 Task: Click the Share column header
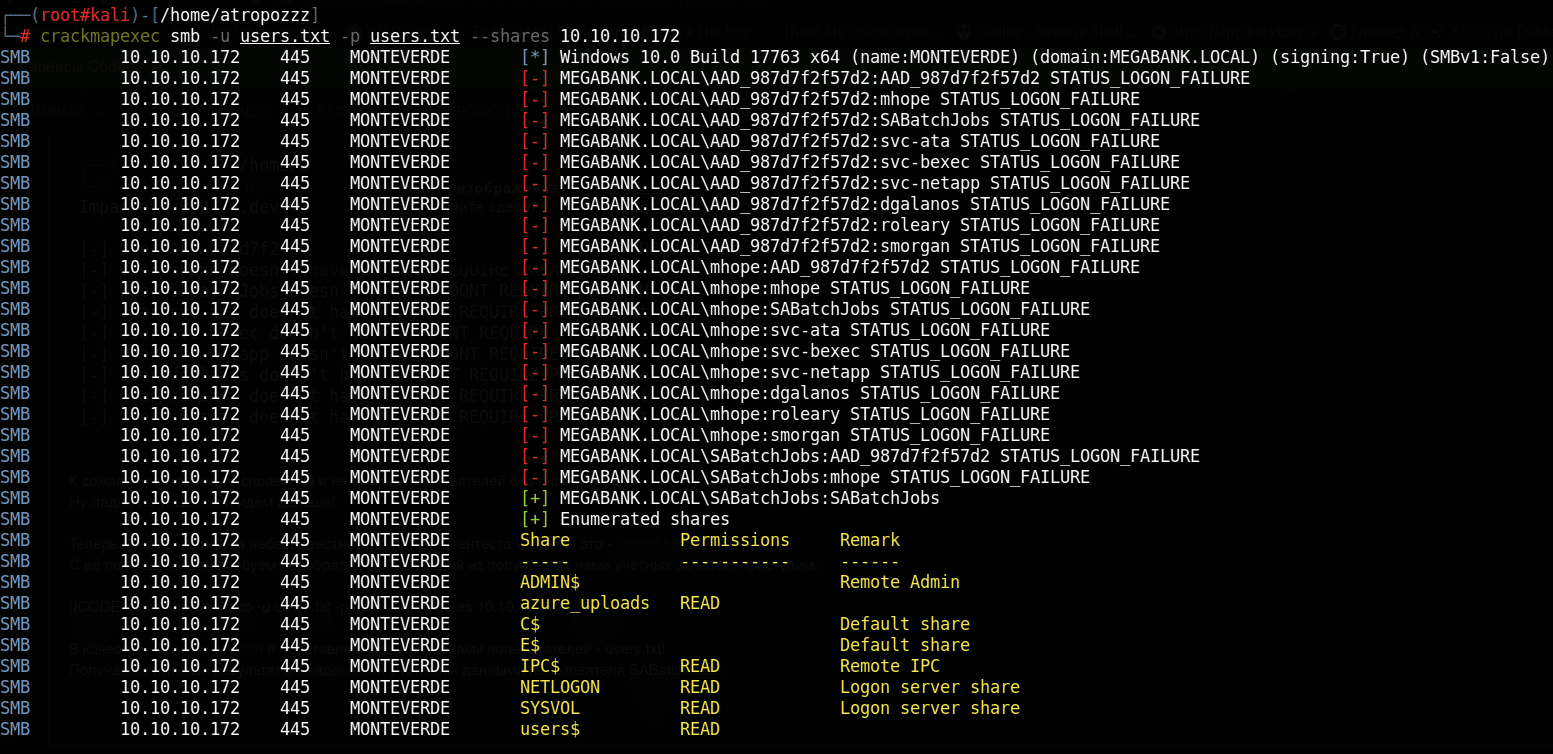click(x=545, y=540)
